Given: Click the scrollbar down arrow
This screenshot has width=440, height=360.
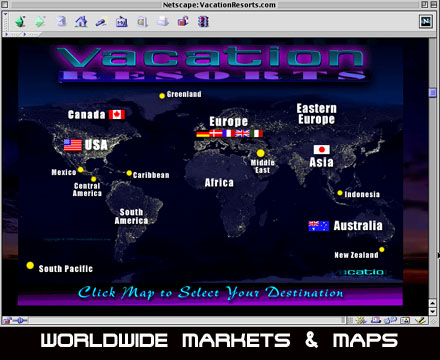Looking at the screenshot, I should click(433, 312).
